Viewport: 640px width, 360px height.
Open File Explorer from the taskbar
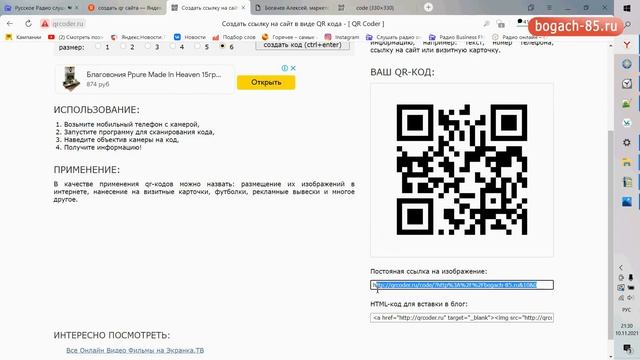[627, 162]
